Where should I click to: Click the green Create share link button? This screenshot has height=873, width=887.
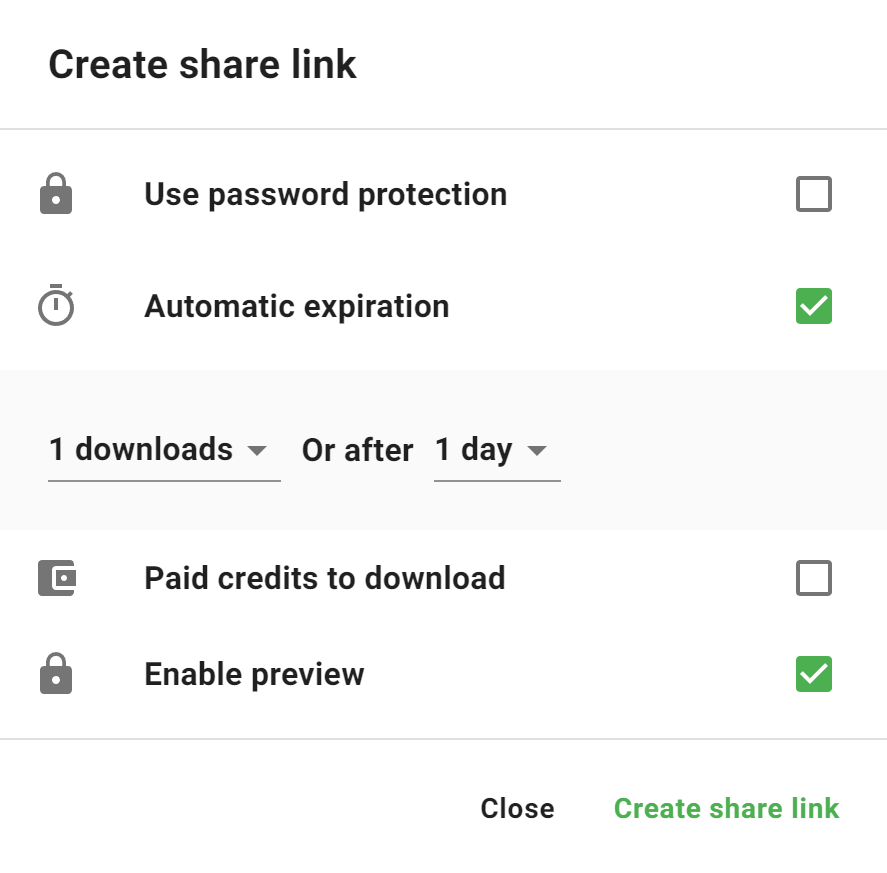click(726, 808)
